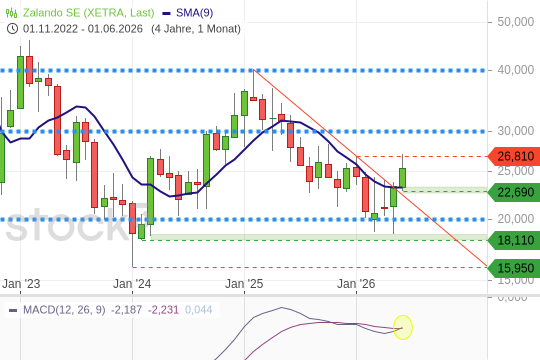Click the 30,000 axis label

click(x=516, y=131)
